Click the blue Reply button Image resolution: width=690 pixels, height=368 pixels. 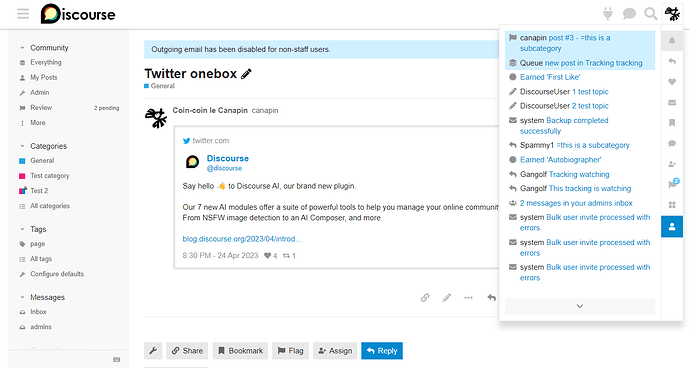pyautogui.click(x=382, y=351)
